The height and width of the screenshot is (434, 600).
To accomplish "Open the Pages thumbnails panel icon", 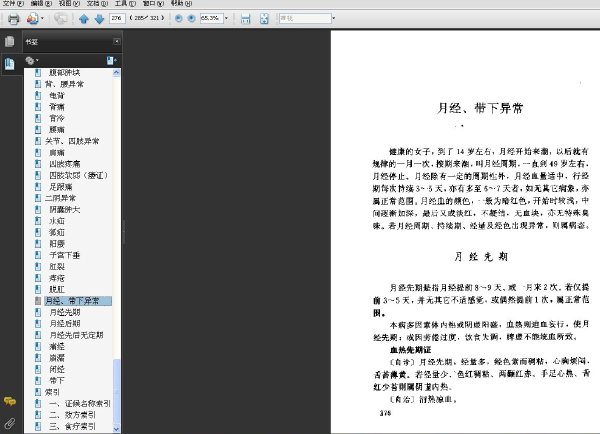I will pyautogui.click(x=10, y=41).
